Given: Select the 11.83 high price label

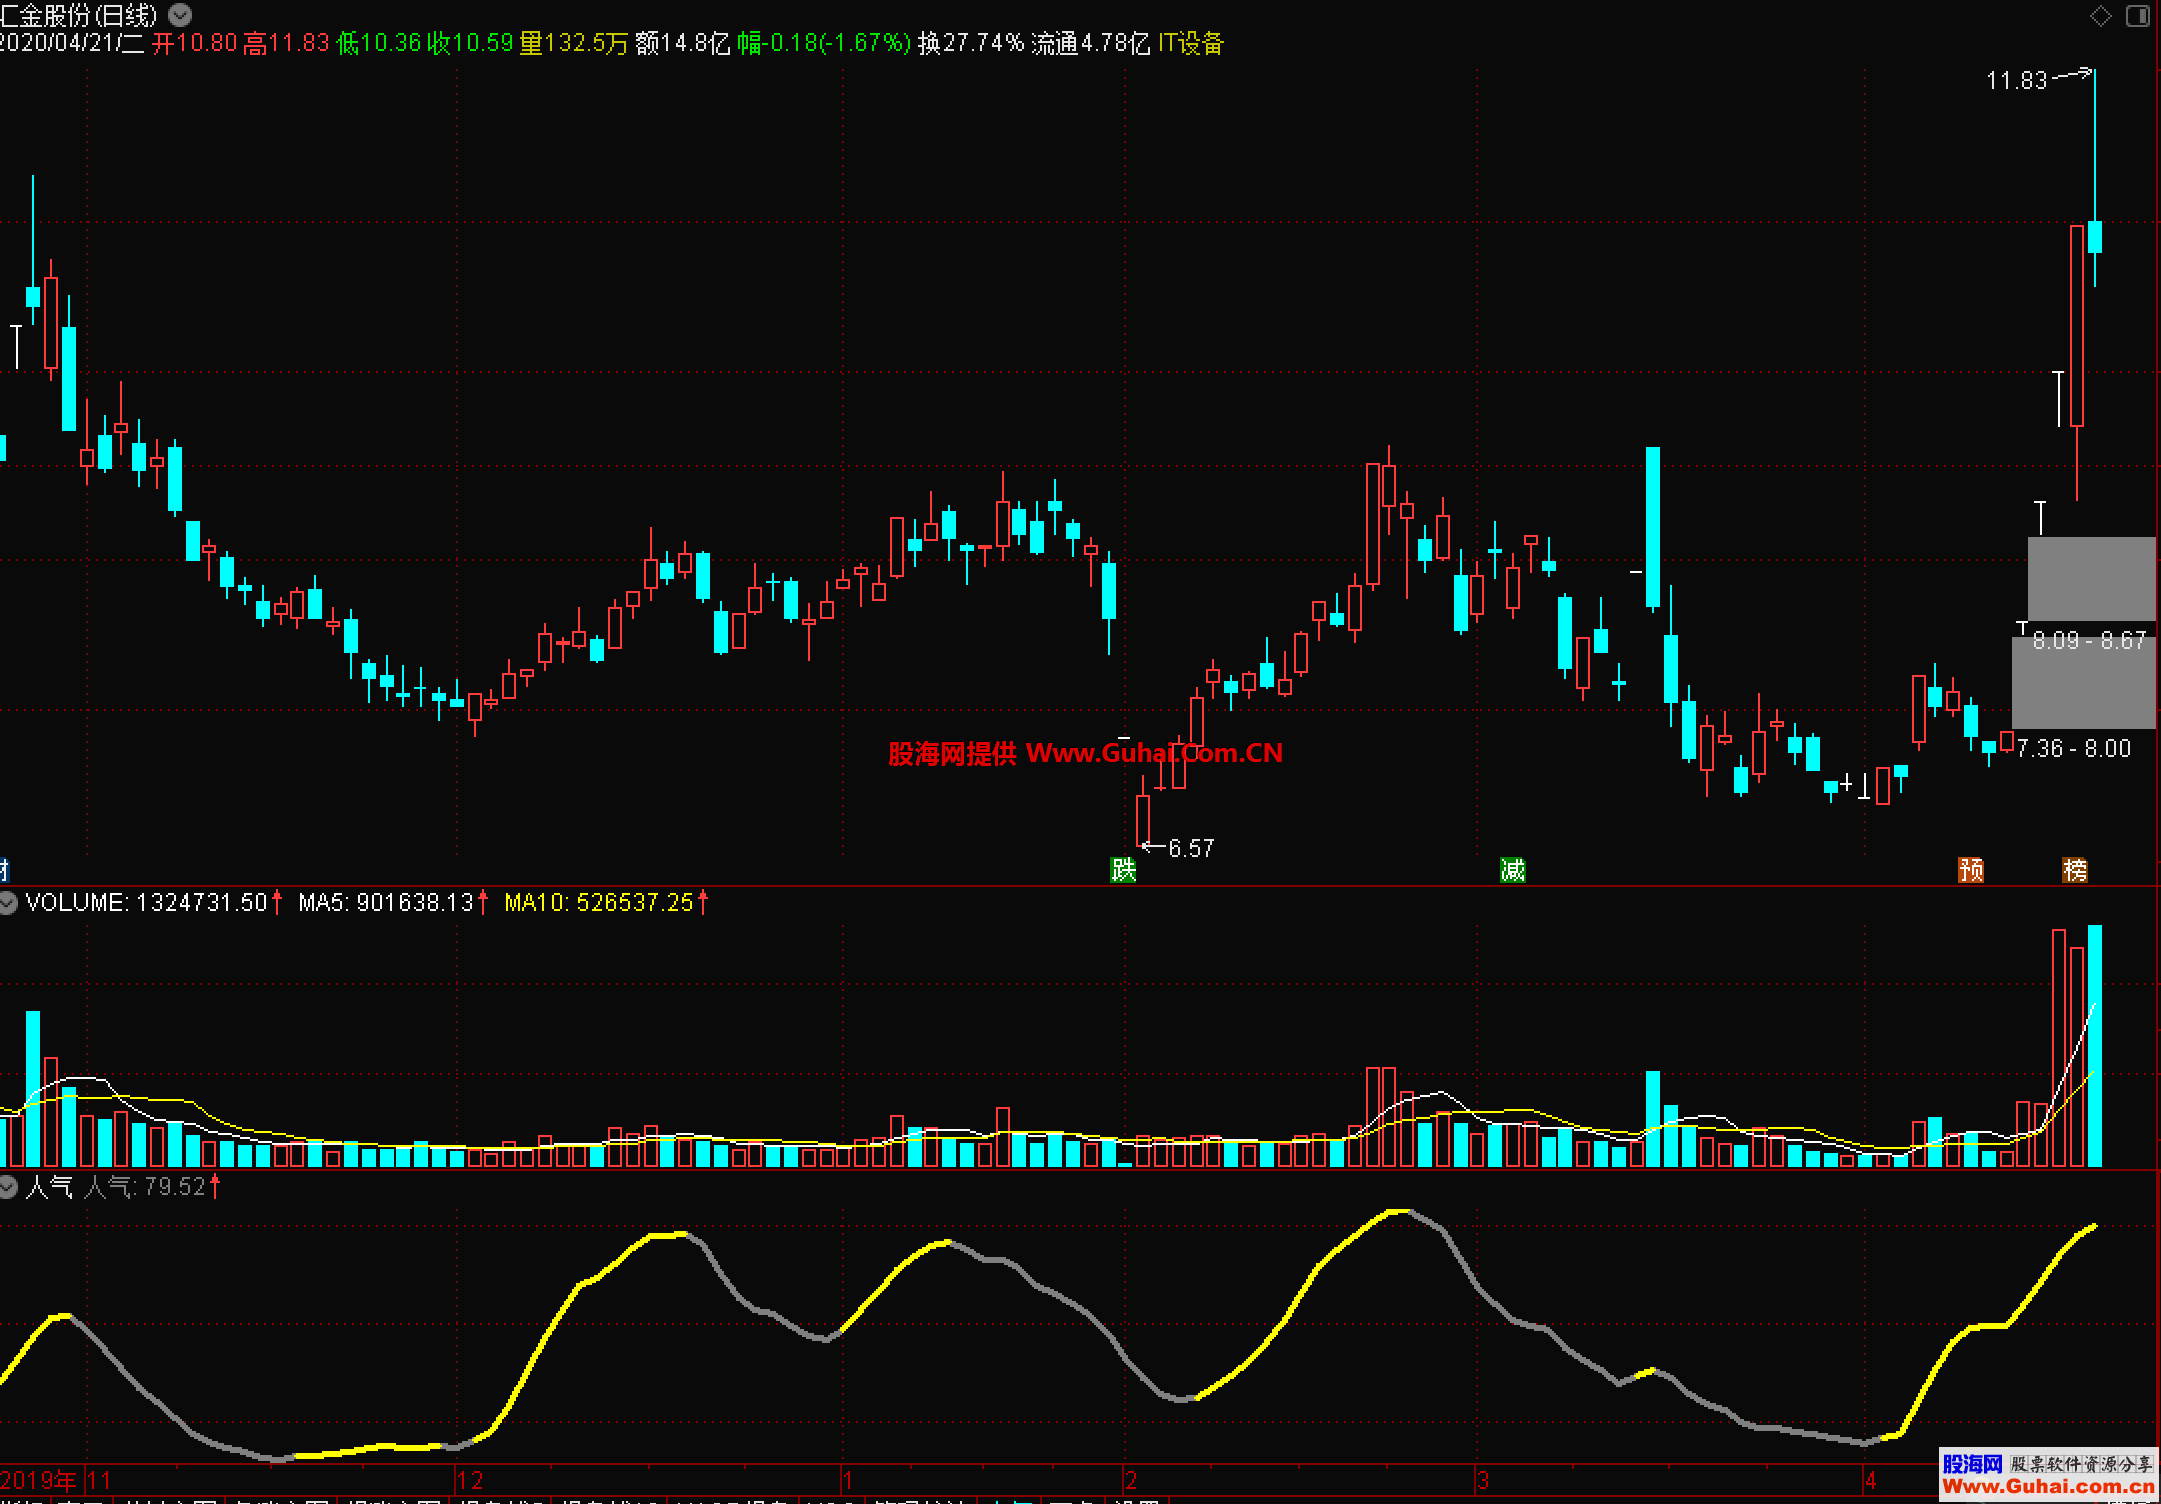Looking at the screenshot, I should coord(2017,80).
